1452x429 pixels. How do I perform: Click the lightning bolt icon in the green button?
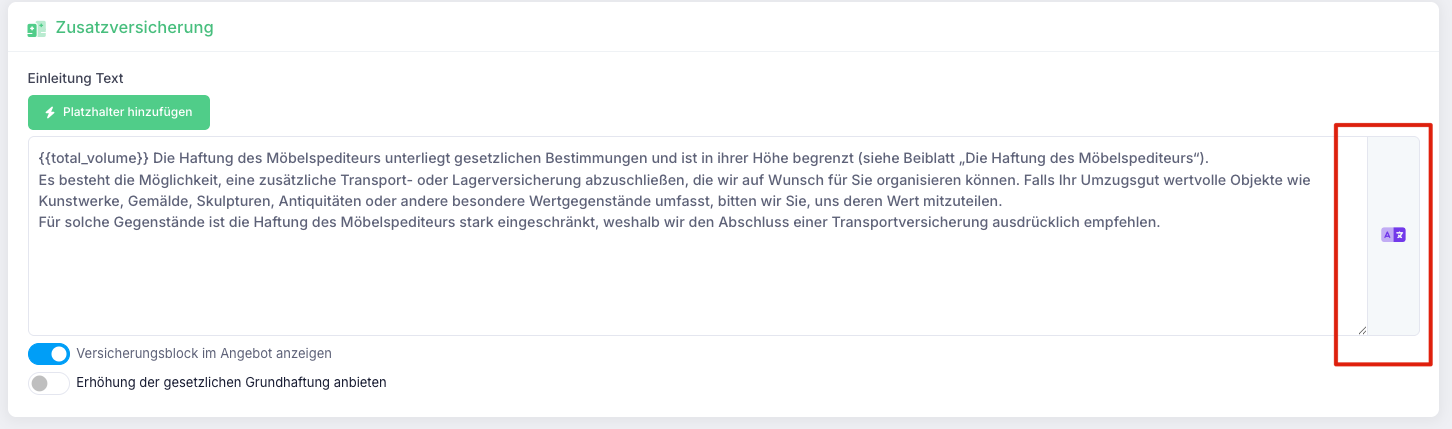[50, 113]
